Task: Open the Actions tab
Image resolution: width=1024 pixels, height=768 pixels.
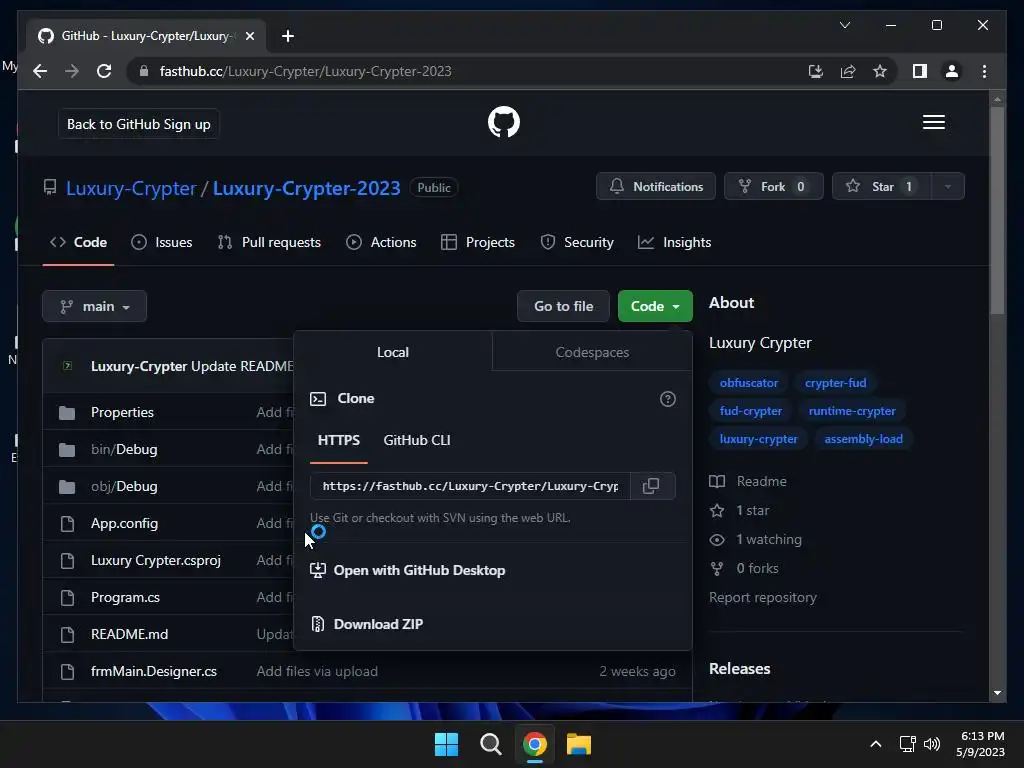Action: 381,242
